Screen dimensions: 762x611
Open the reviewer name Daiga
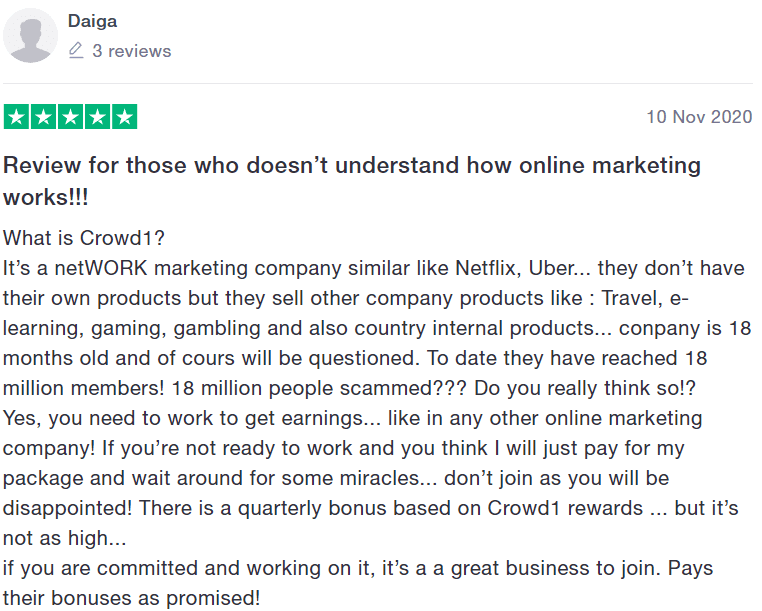92,21
